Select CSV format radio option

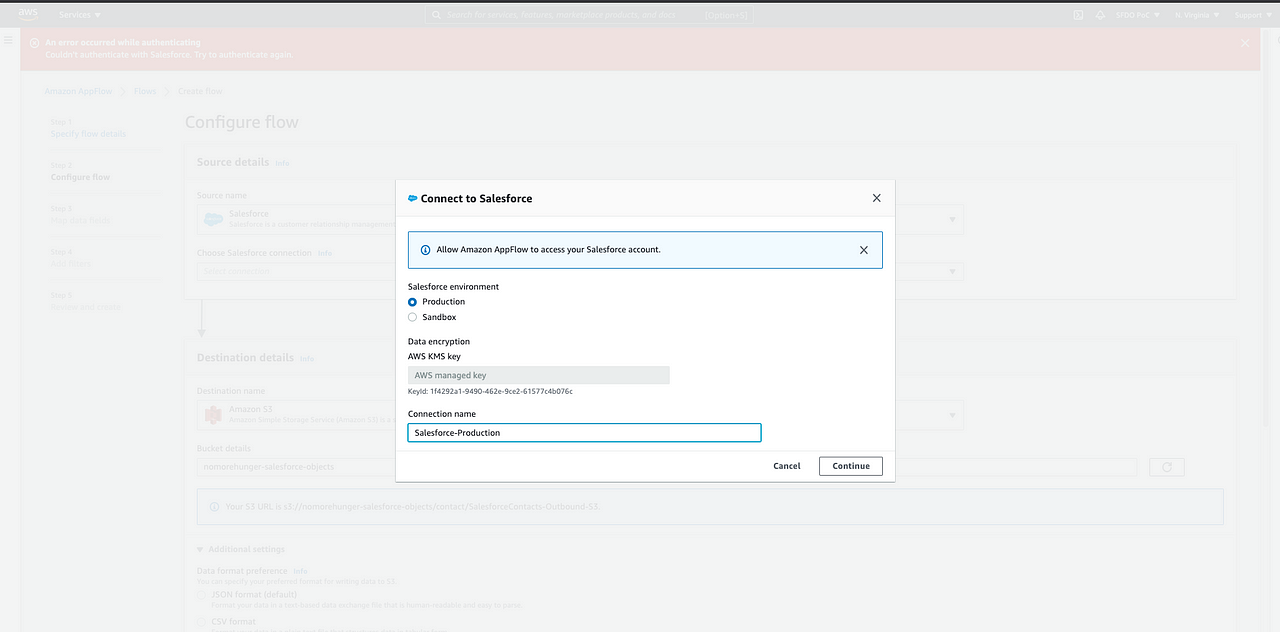click(203, 621)
